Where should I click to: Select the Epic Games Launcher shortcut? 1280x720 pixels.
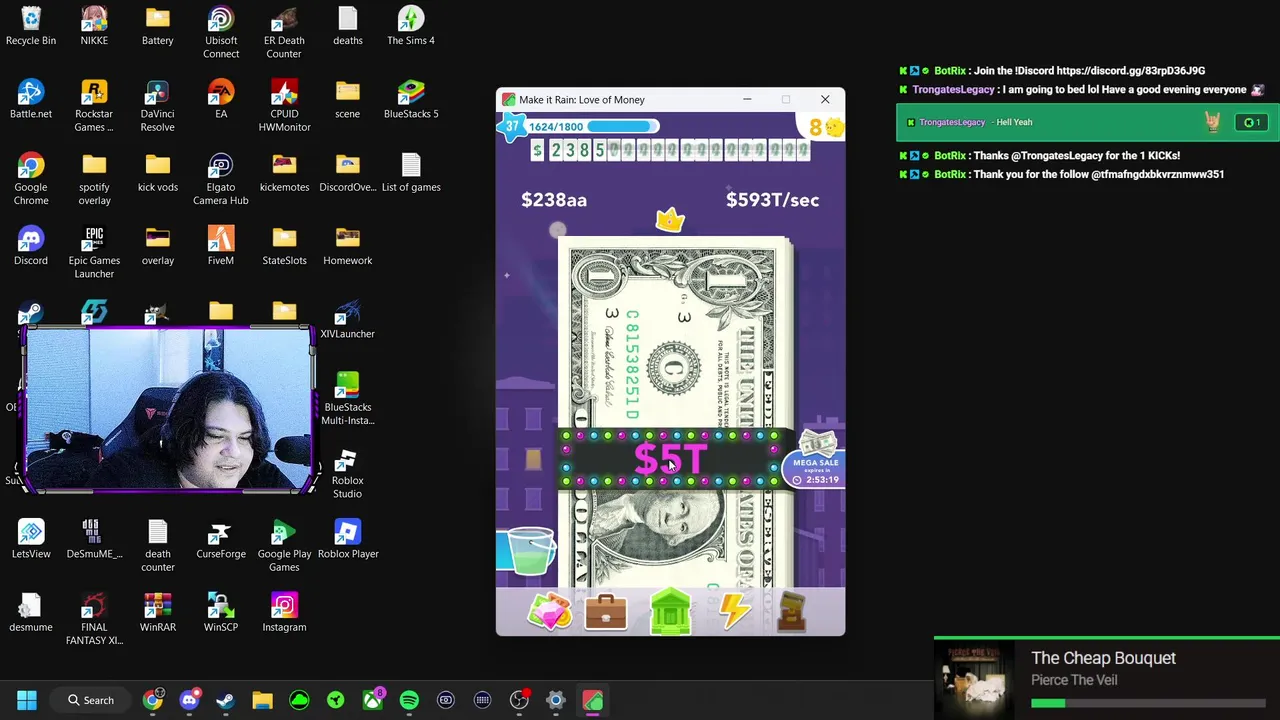[94, 252]
